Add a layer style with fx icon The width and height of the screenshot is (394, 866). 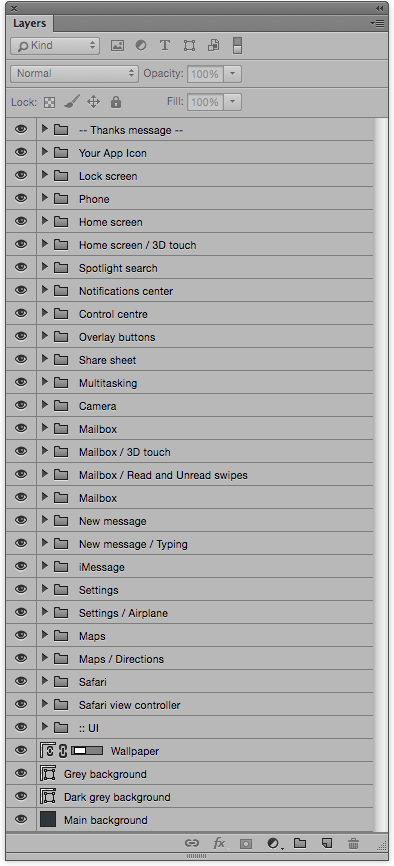click(219, 843)
